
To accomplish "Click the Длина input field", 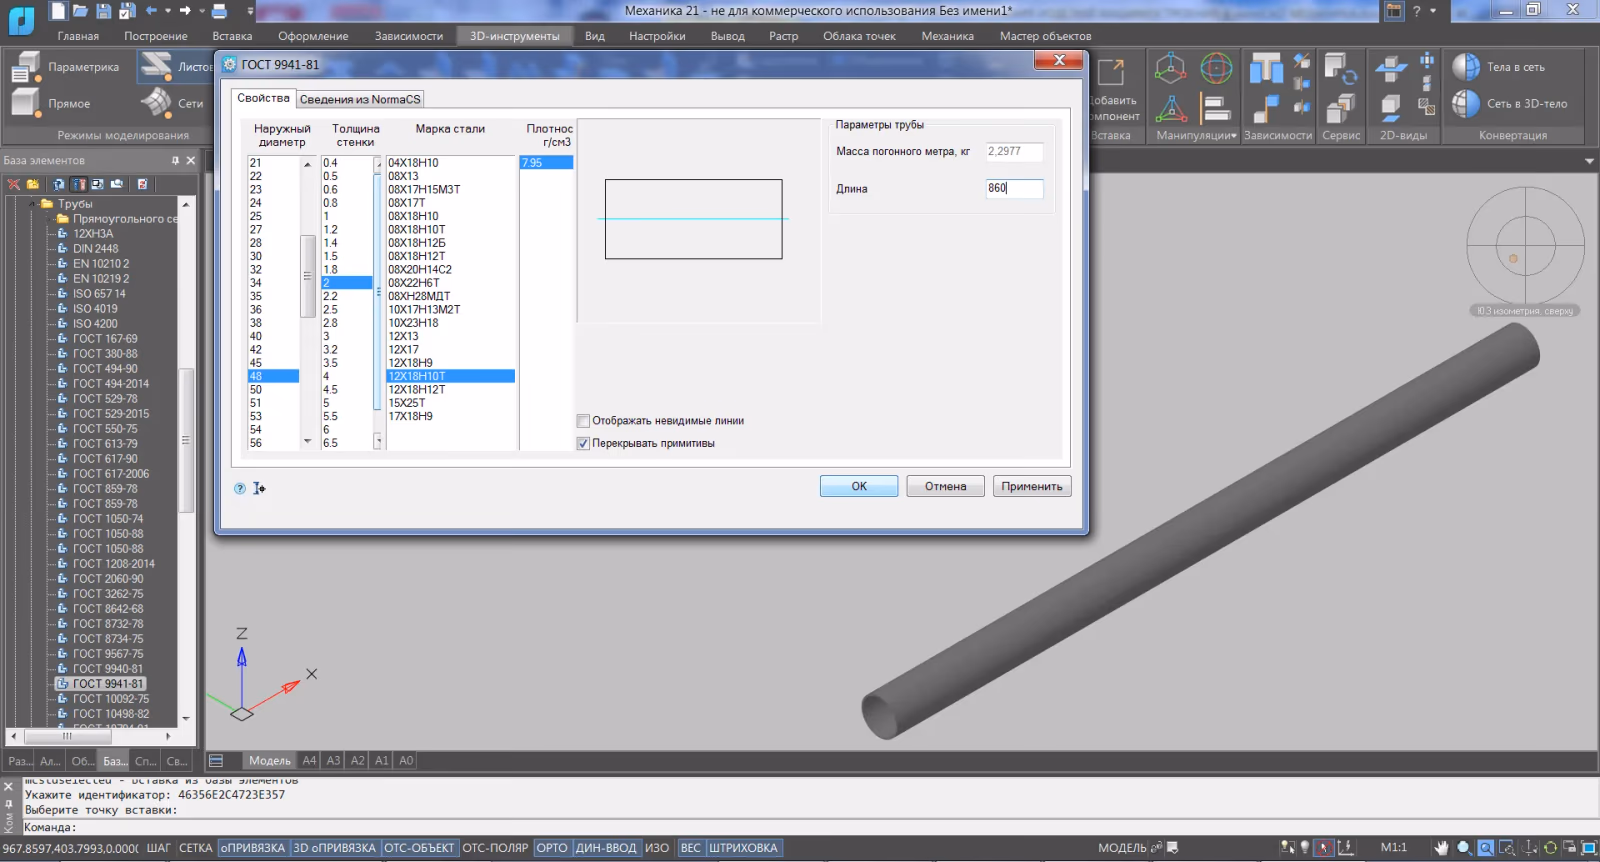I will (1014, 188).
